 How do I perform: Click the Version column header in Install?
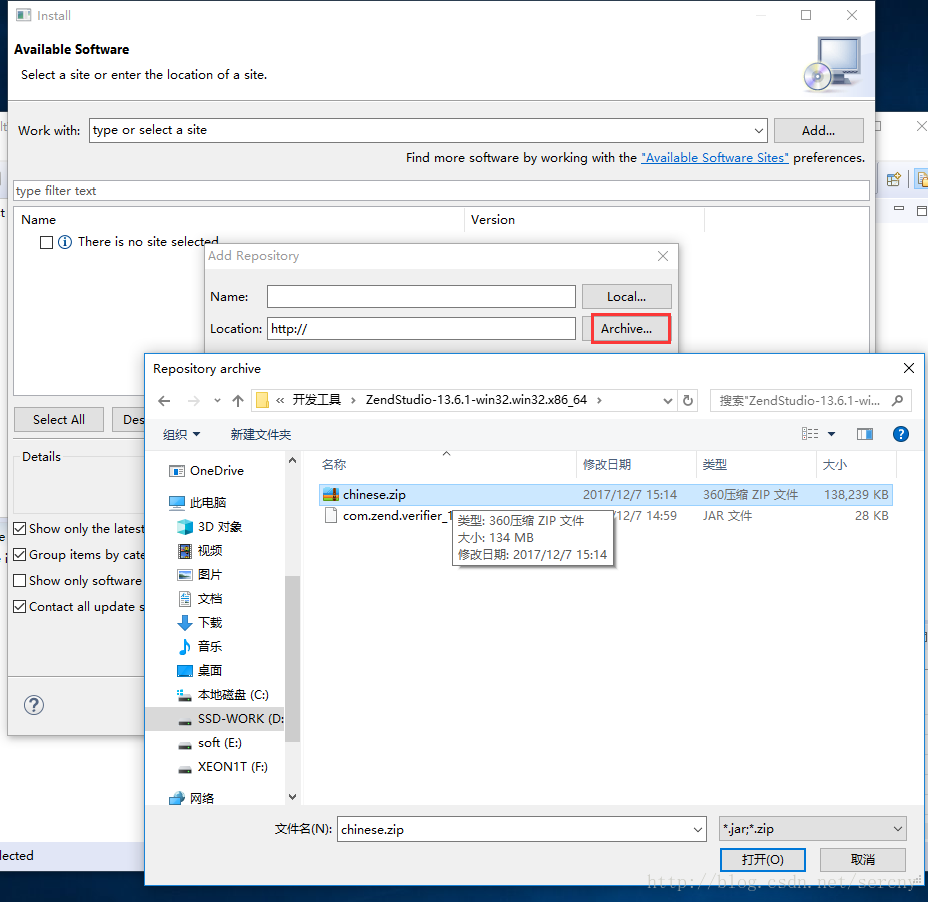click(492, 220)
